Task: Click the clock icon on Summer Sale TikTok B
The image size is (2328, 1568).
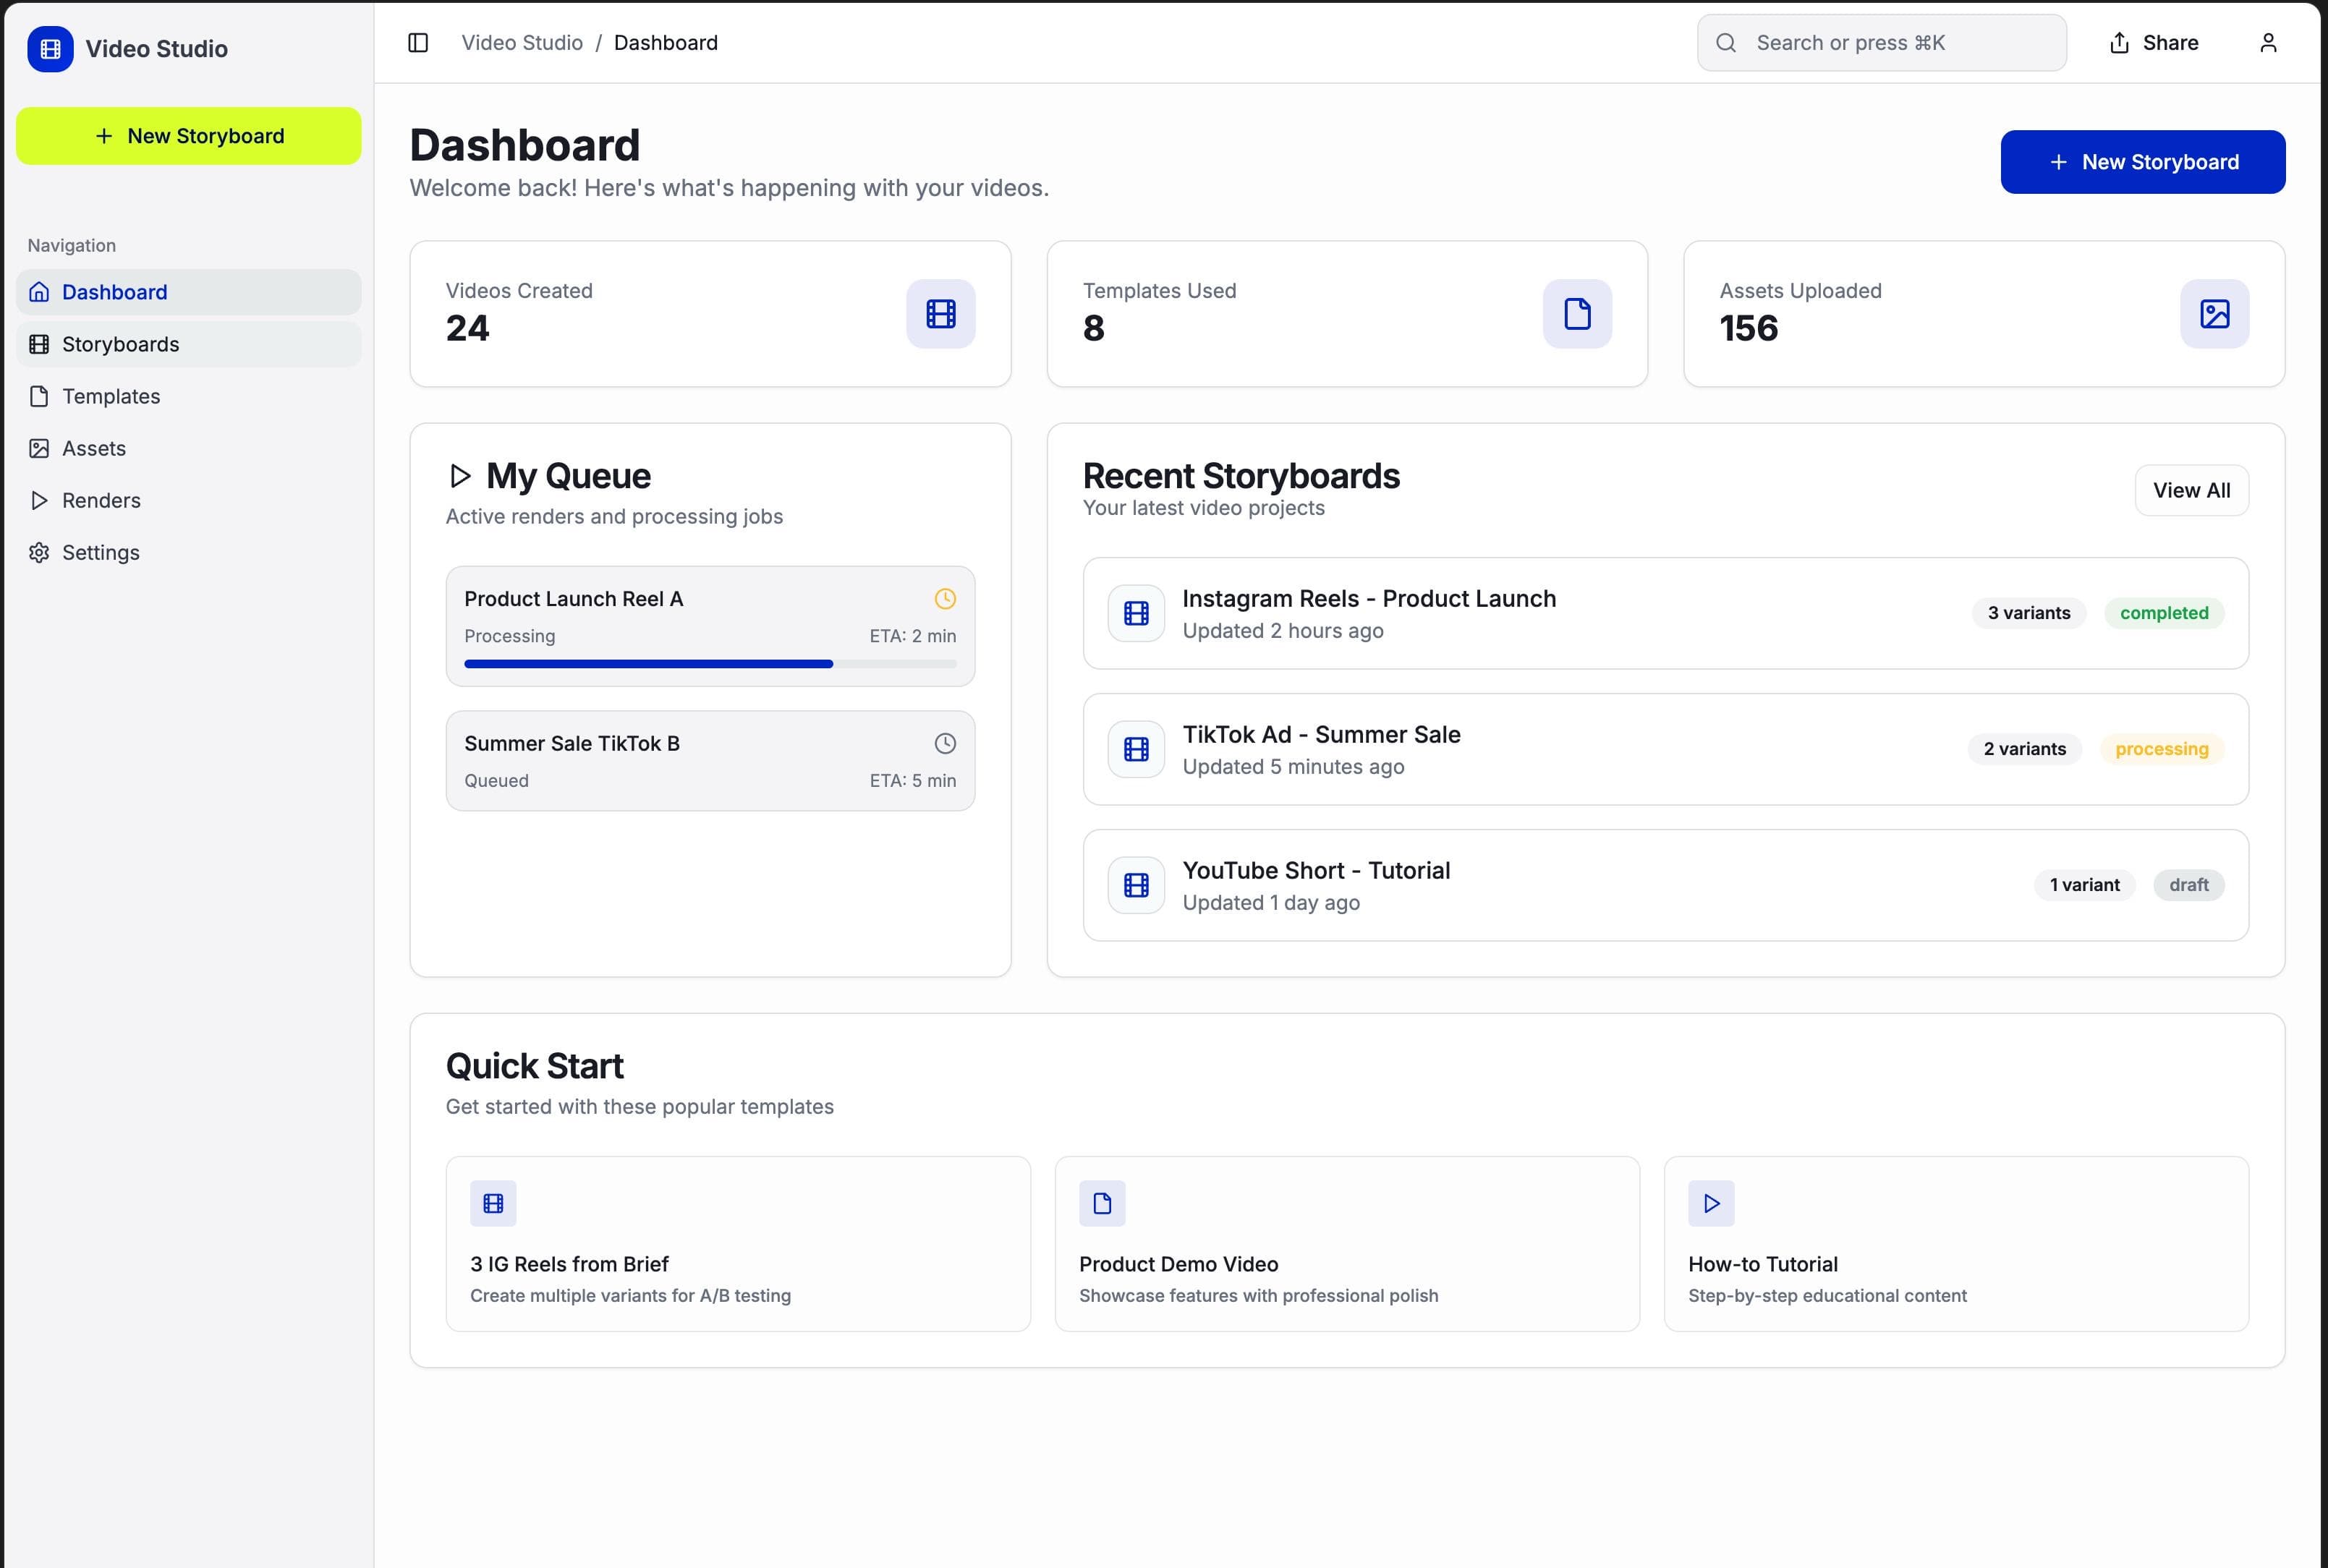Action: [x=944, y=743]
